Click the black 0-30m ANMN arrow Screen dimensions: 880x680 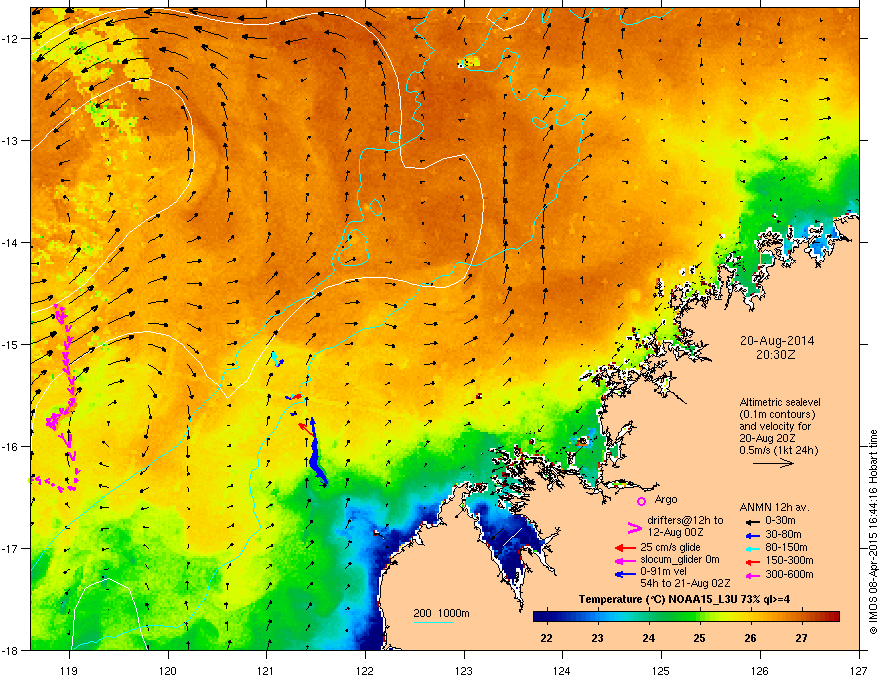[x=751, y=522]
